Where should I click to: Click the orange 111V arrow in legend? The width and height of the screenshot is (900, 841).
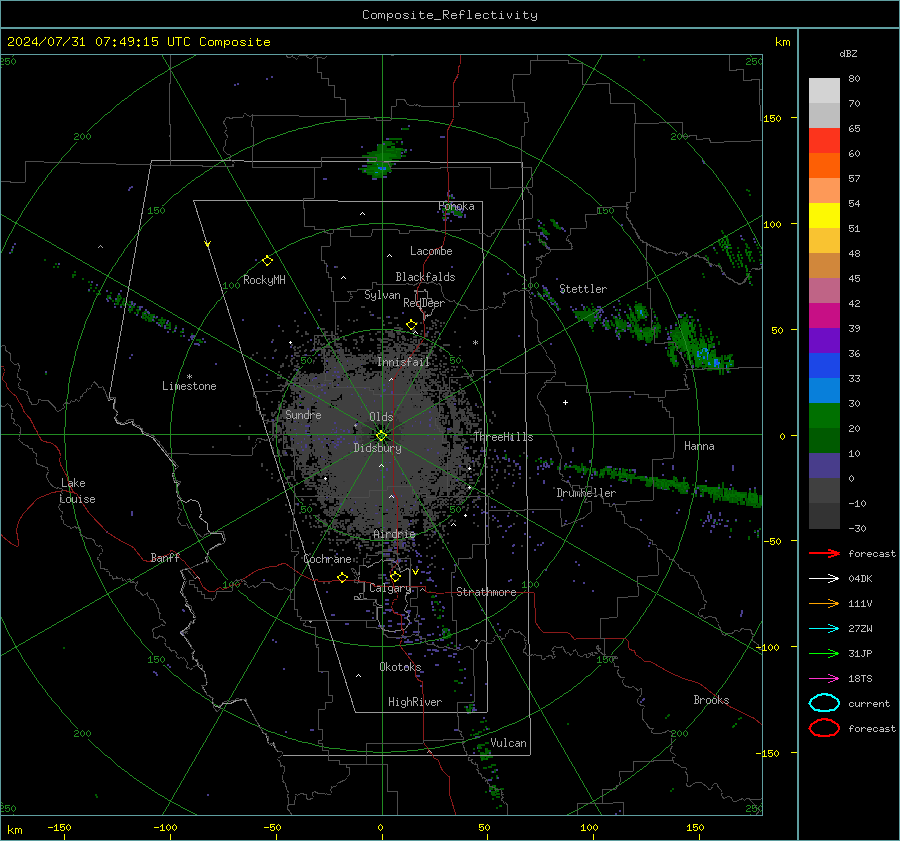[824, 603]
